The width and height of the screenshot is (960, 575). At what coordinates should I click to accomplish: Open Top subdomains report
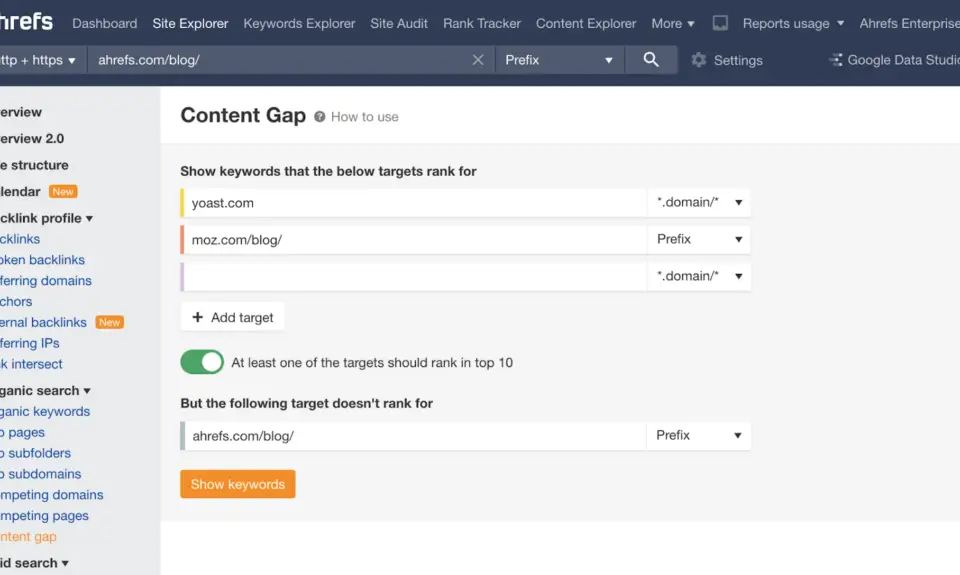click(x=40, y=474)
